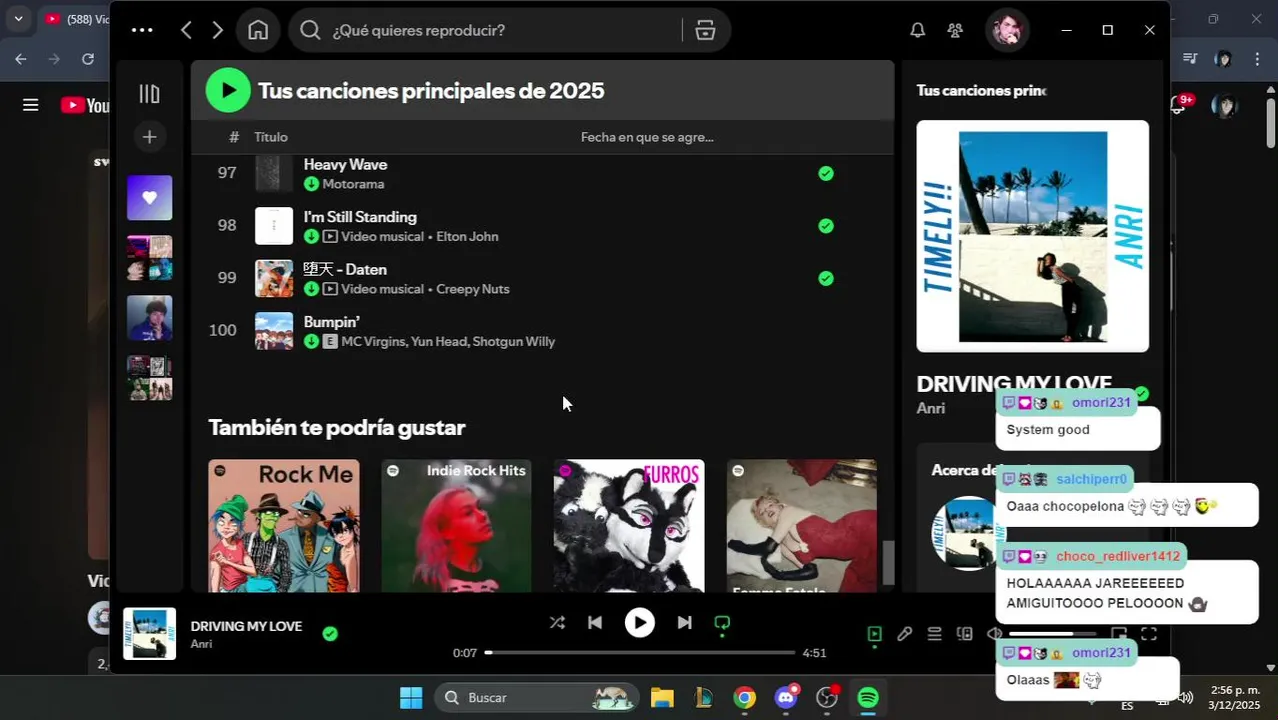The width and height of the screenshot is (1278, 720).
Task: Open artist Creepy Nuts
Action: [x=473, y=289]
